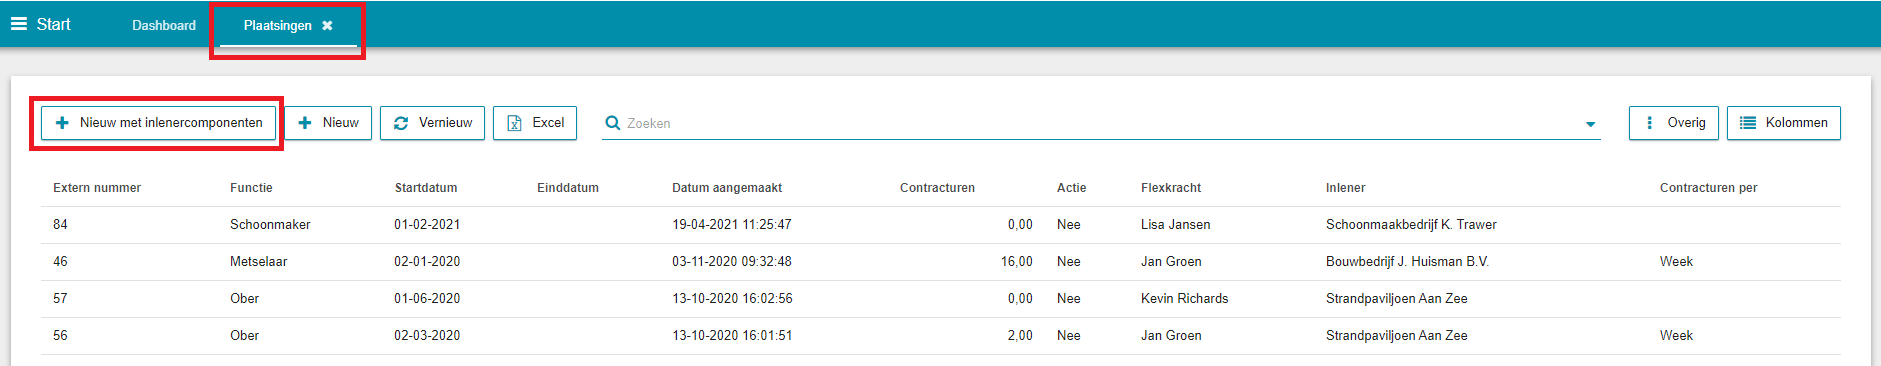
Task: Click Nieuw met inlenercomponenten button
Action: [x=158, y=123]
